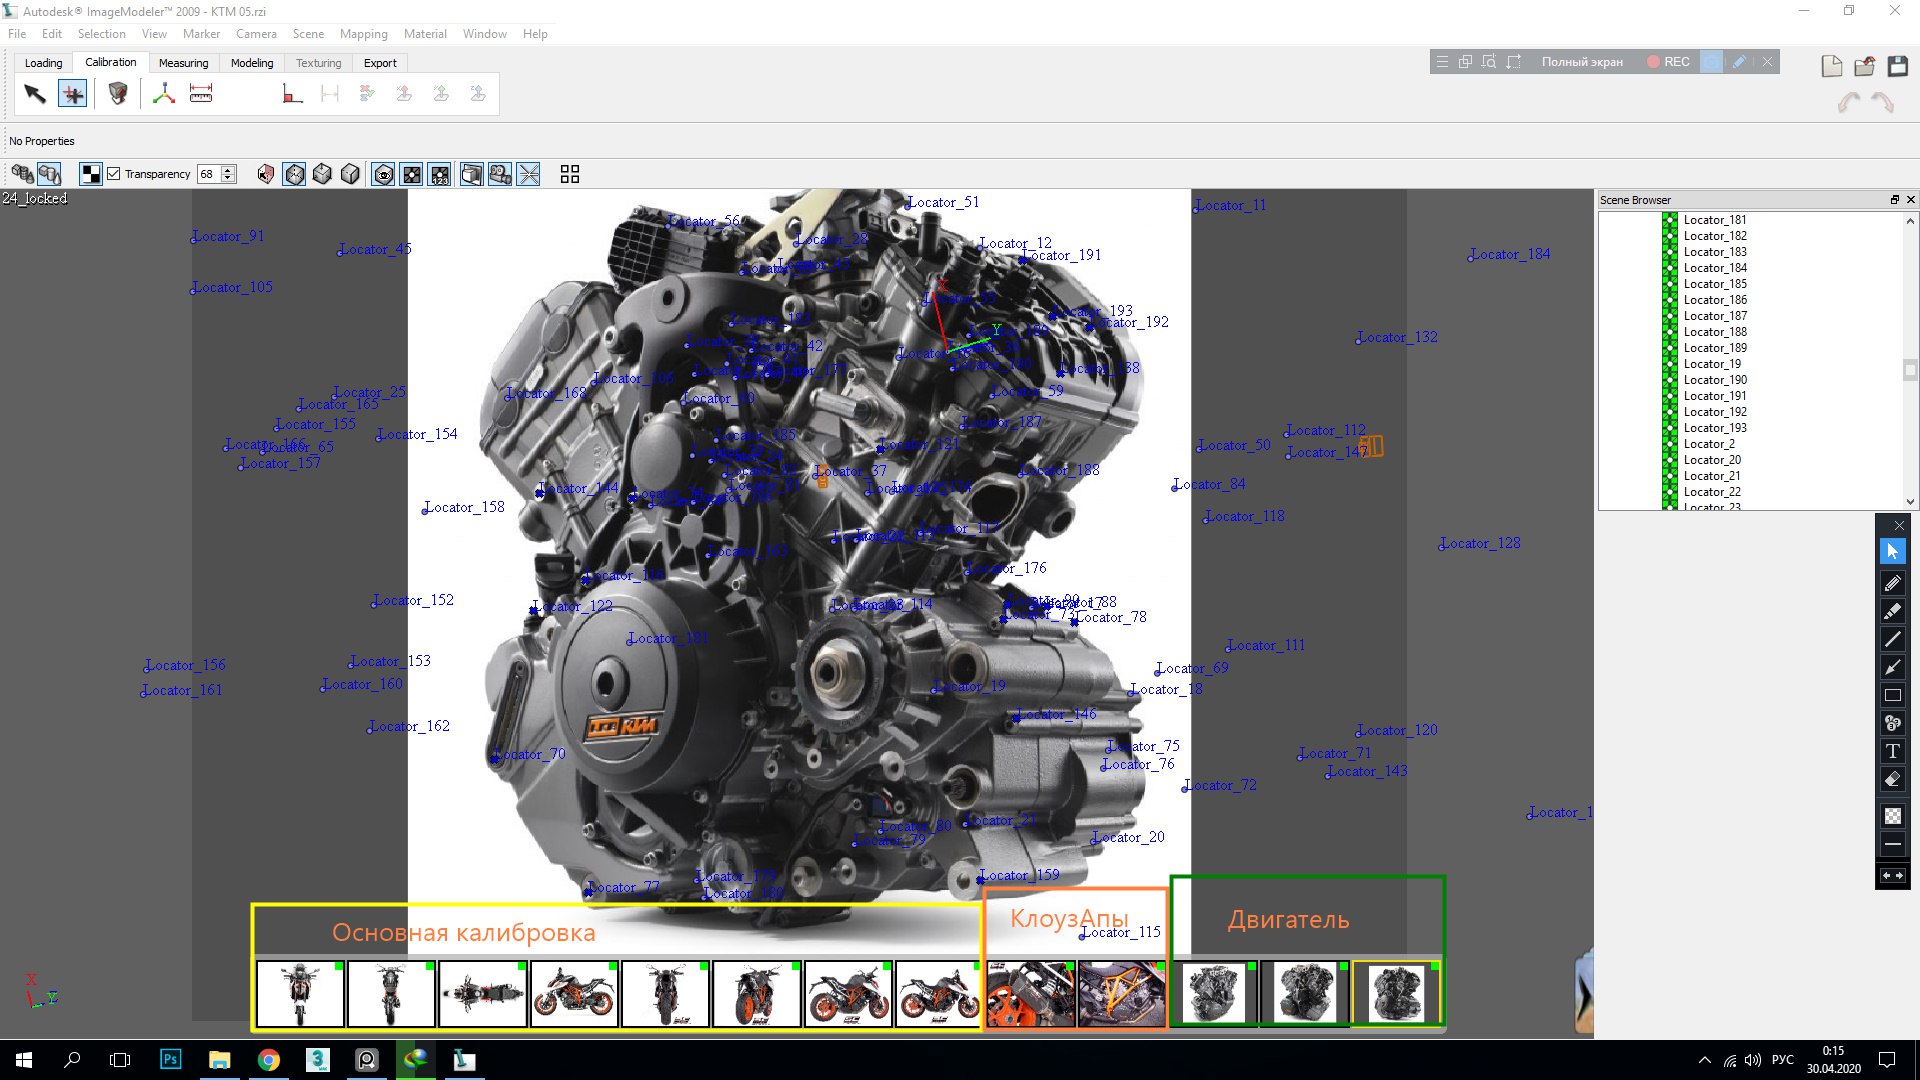Click the Undo curved arrow
This screenshot has width=1920, height=1080.
[x=1849, y=102]
